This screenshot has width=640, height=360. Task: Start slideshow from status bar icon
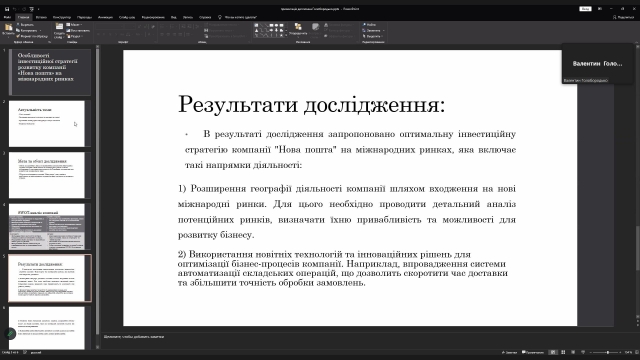click(583, 352)
